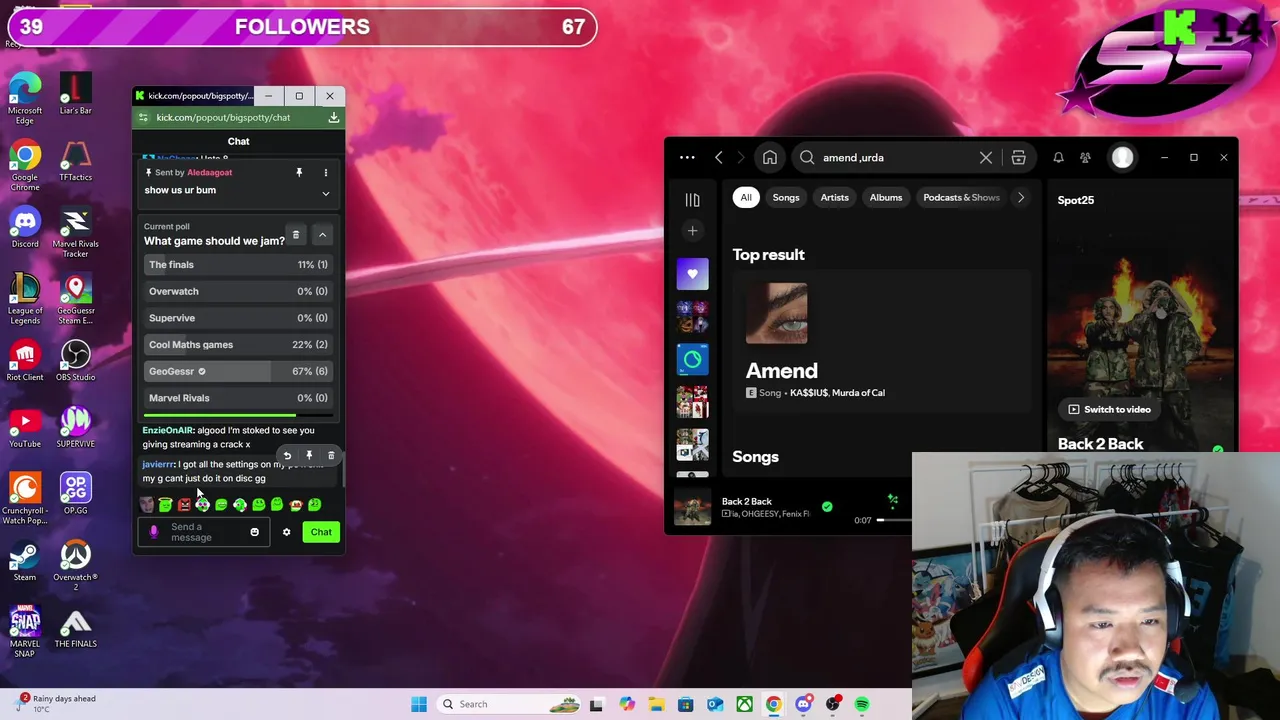Click the Send a message input field
The image size is (1280, 720).
tap(205, 532)
